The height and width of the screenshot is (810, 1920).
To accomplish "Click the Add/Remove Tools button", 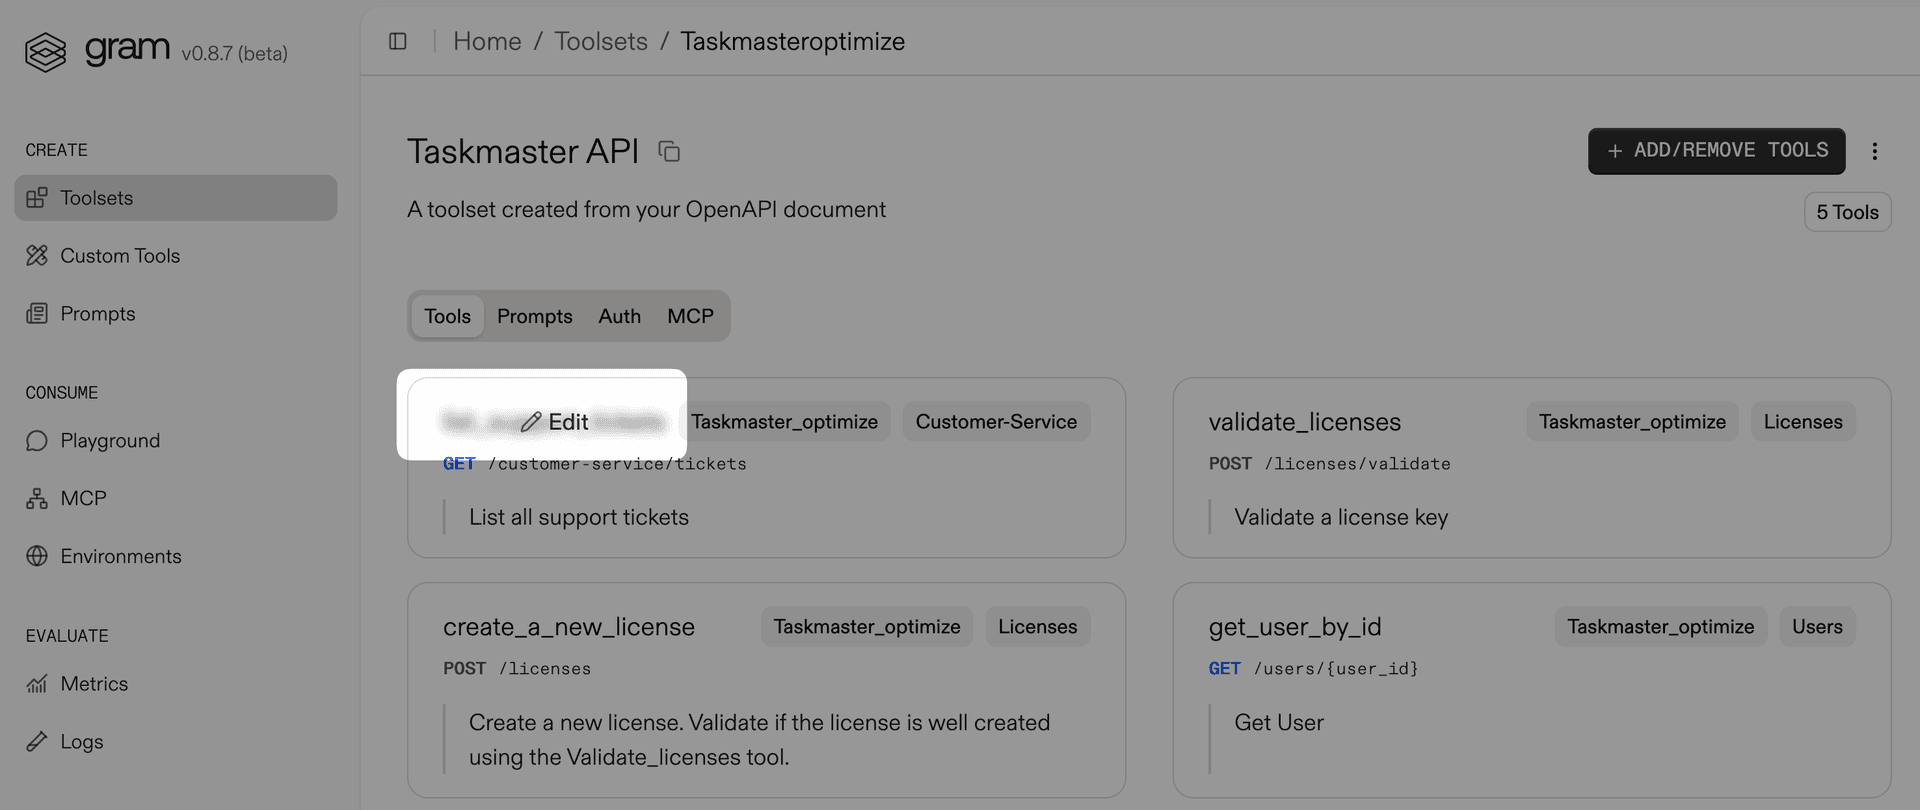I will [1716, 151].
